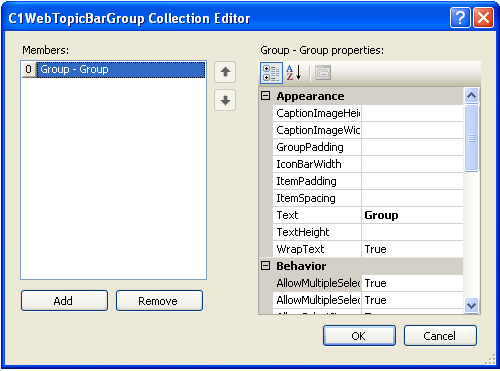Select the GroupPadding property value field

pyautogui.click(x=412, y=147)
